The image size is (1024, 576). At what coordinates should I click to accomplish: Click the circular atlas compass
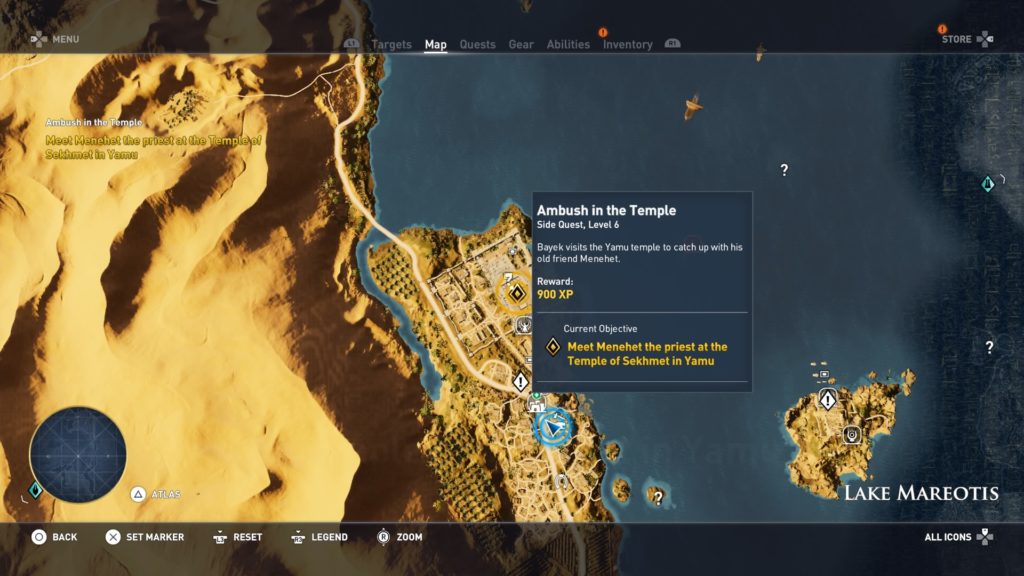pos(78,455)
